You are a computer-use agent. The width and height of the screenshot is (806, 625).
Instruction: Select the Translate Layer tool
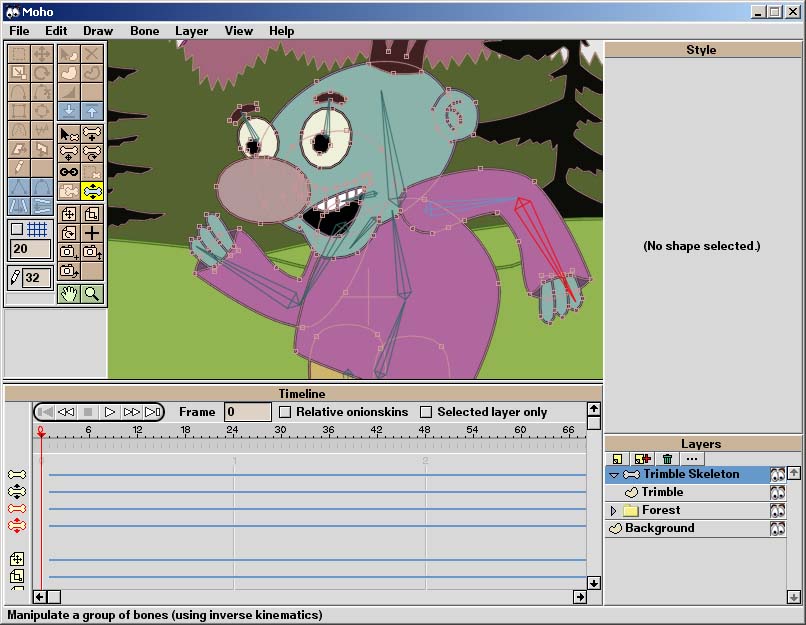pyautogui.click(x=69, y=214)
